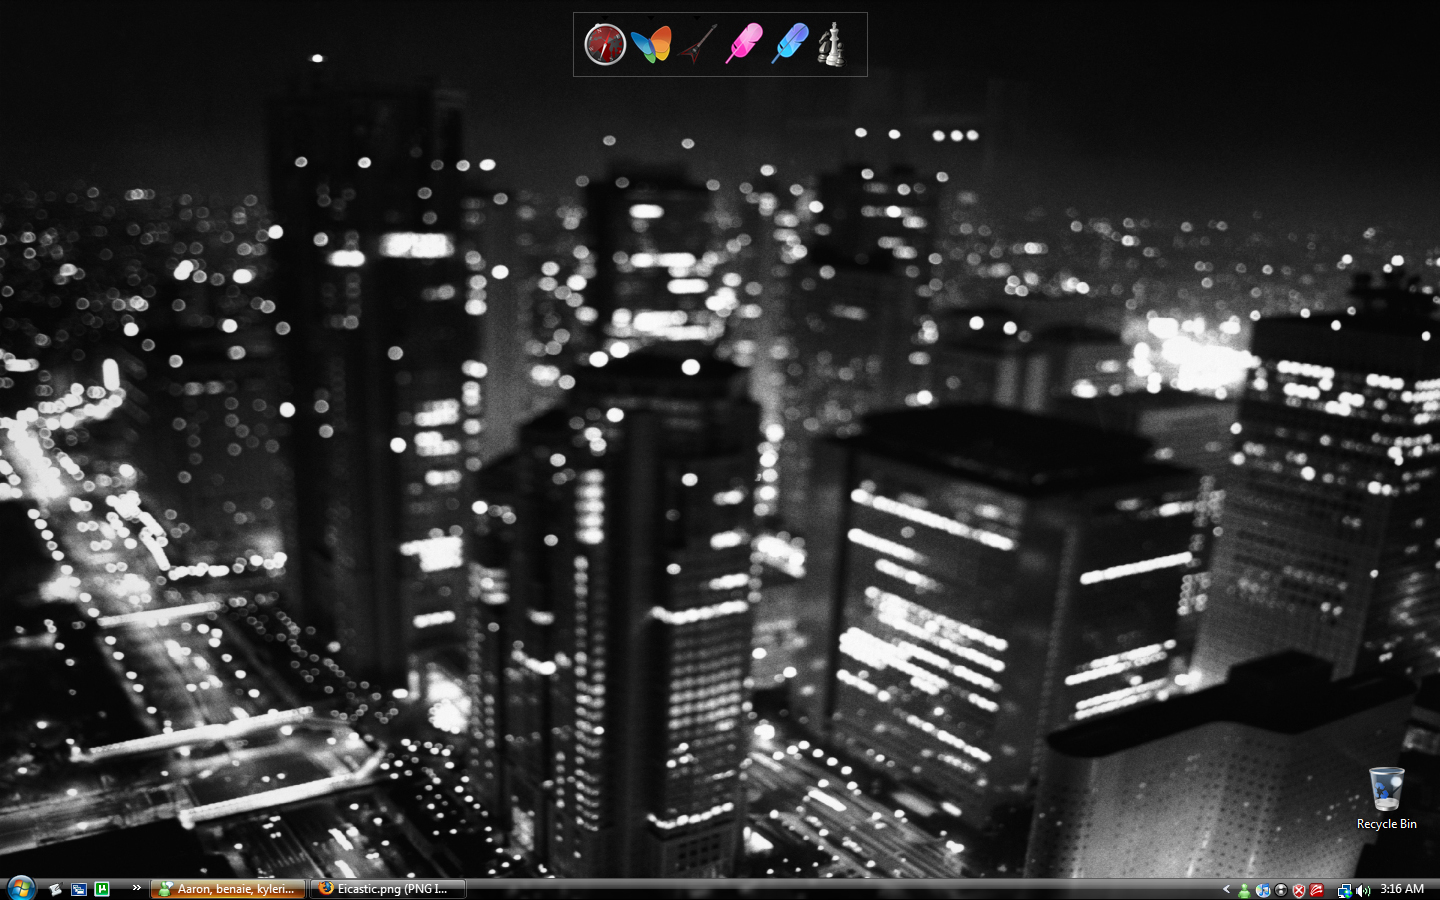1440x900 pixels.
Task: Launch the Chess pieces dock icon
Action: click(x=831, y=45)
